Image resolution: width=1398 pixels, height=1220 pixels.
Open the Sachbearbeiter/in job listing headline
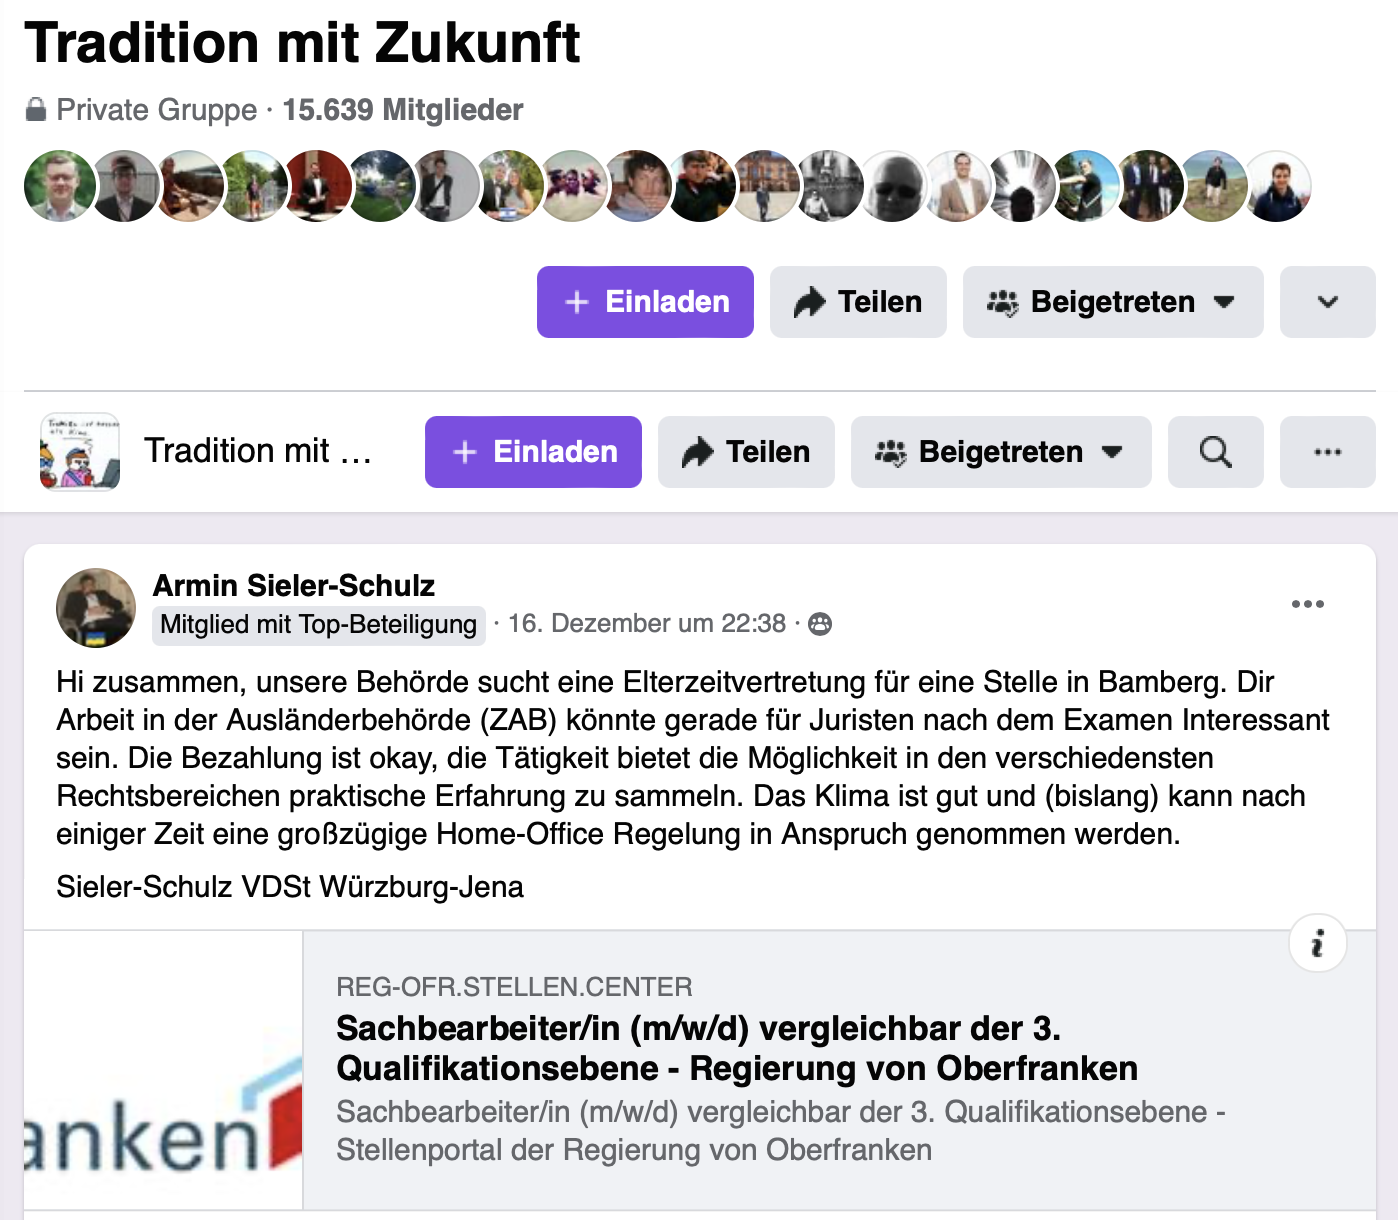pos(737,1048)
